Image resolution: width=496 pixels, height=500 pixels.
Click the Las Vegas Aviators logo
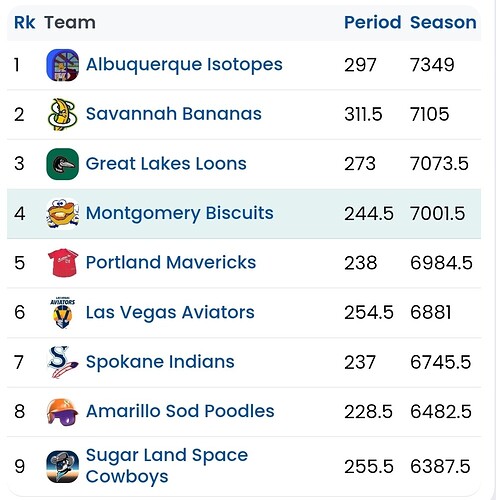point(62,312)
